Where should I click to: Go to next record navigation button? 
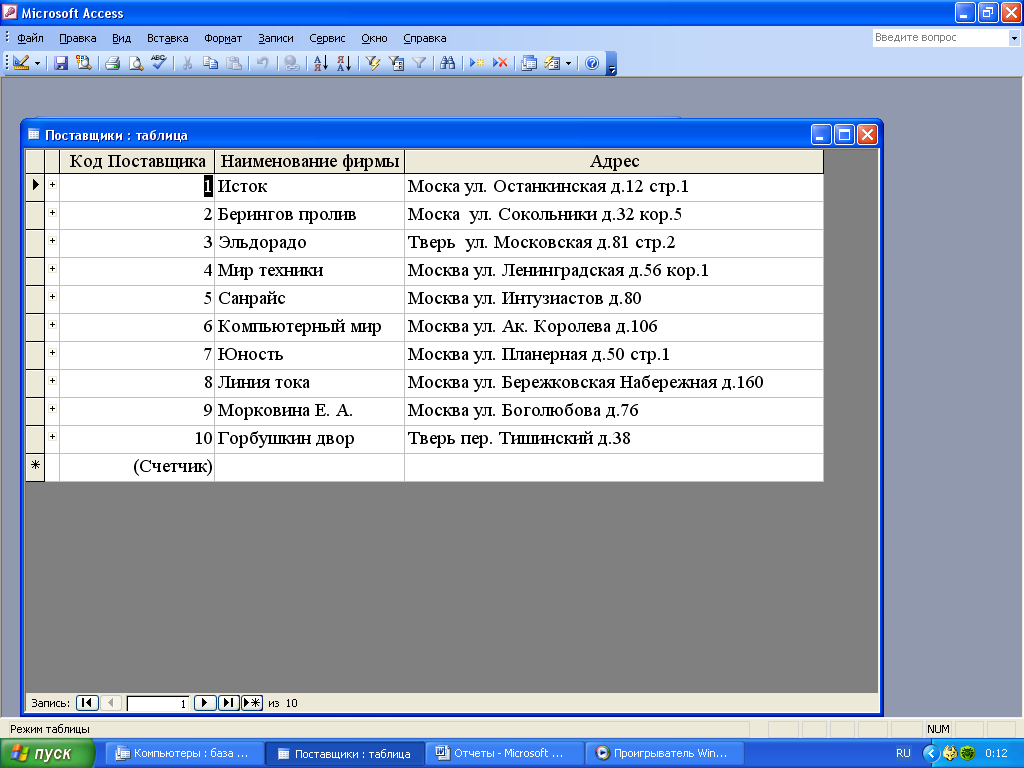tap(205, 703)
